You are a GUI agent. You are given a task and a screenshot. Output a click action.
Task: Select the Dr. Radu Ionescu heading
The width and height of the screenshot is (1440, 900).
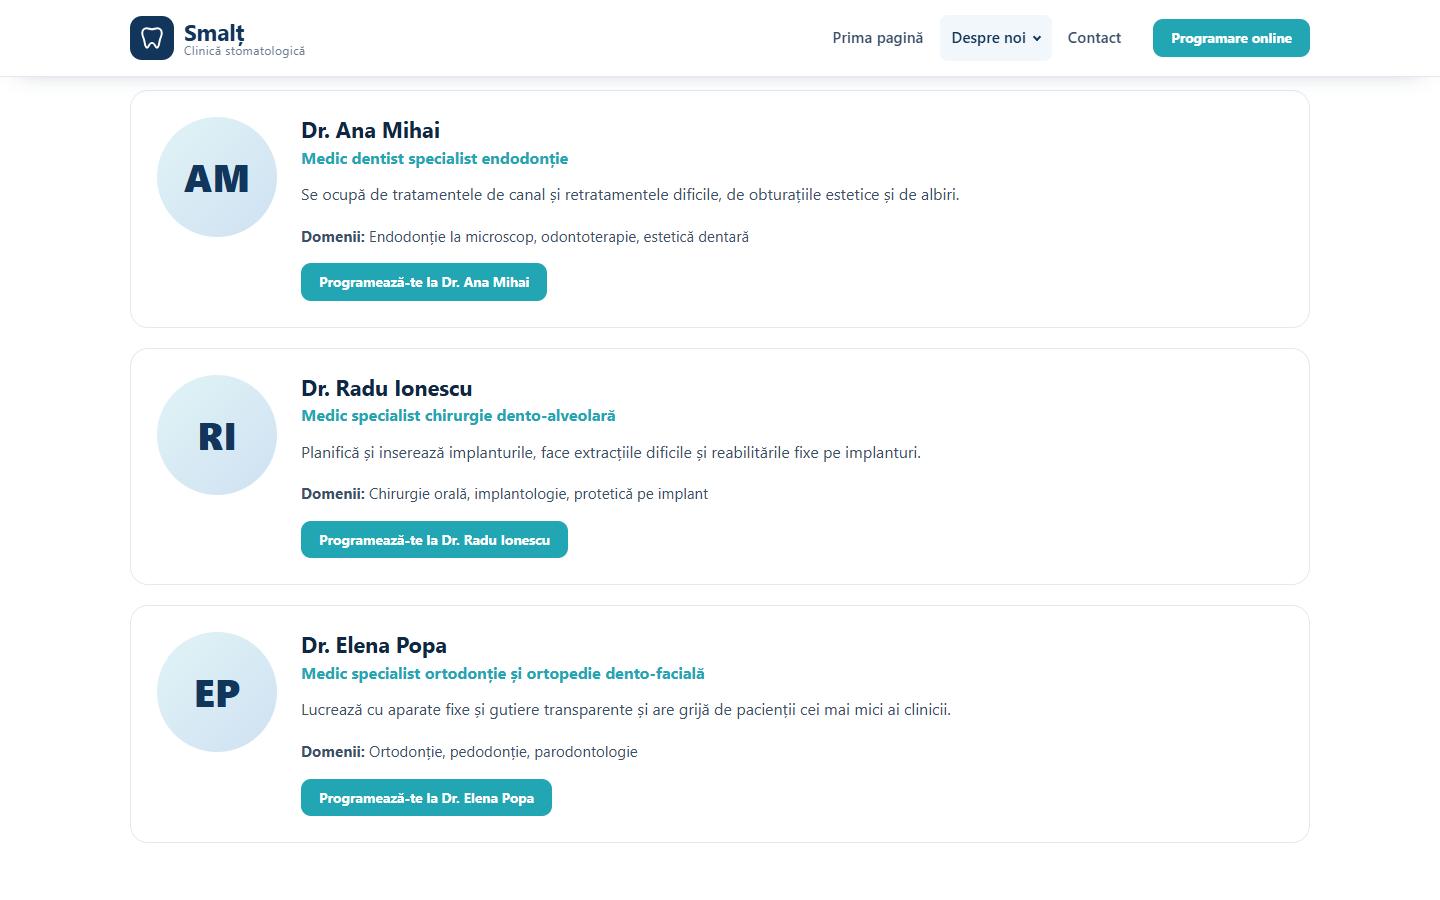pyautogui.click(x=387, y=388)
